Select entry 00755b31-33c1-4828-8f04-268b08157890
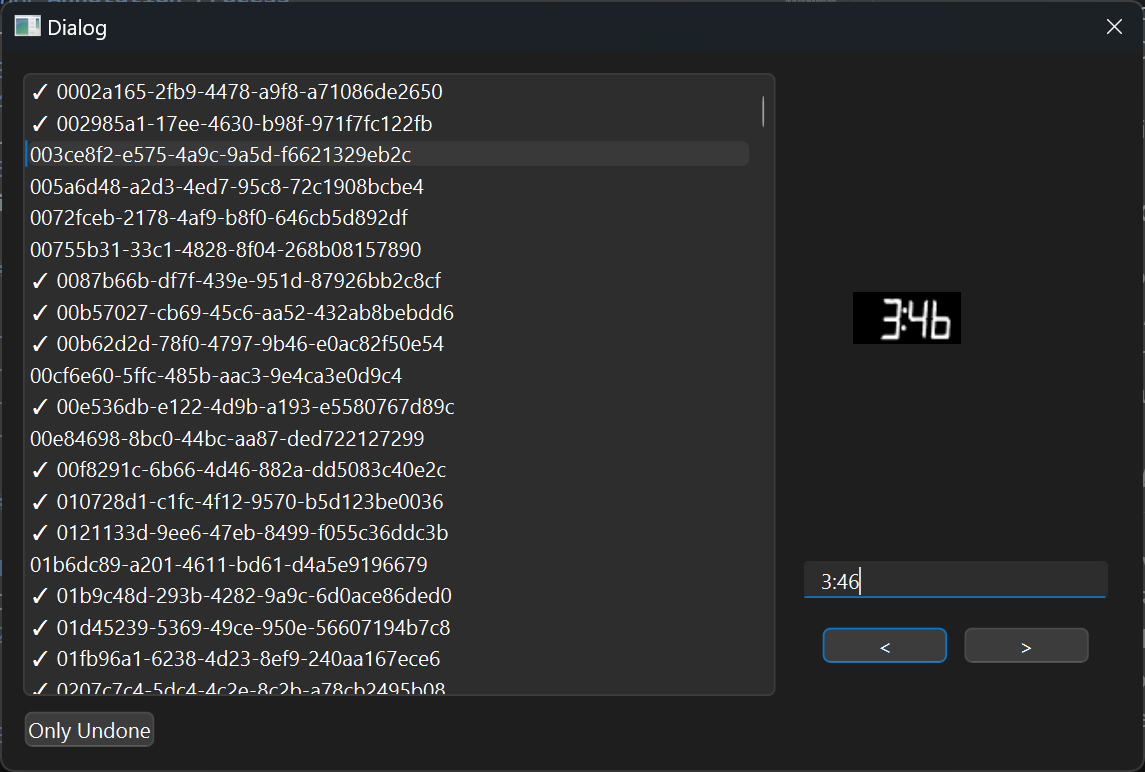 tap(388, 249)
